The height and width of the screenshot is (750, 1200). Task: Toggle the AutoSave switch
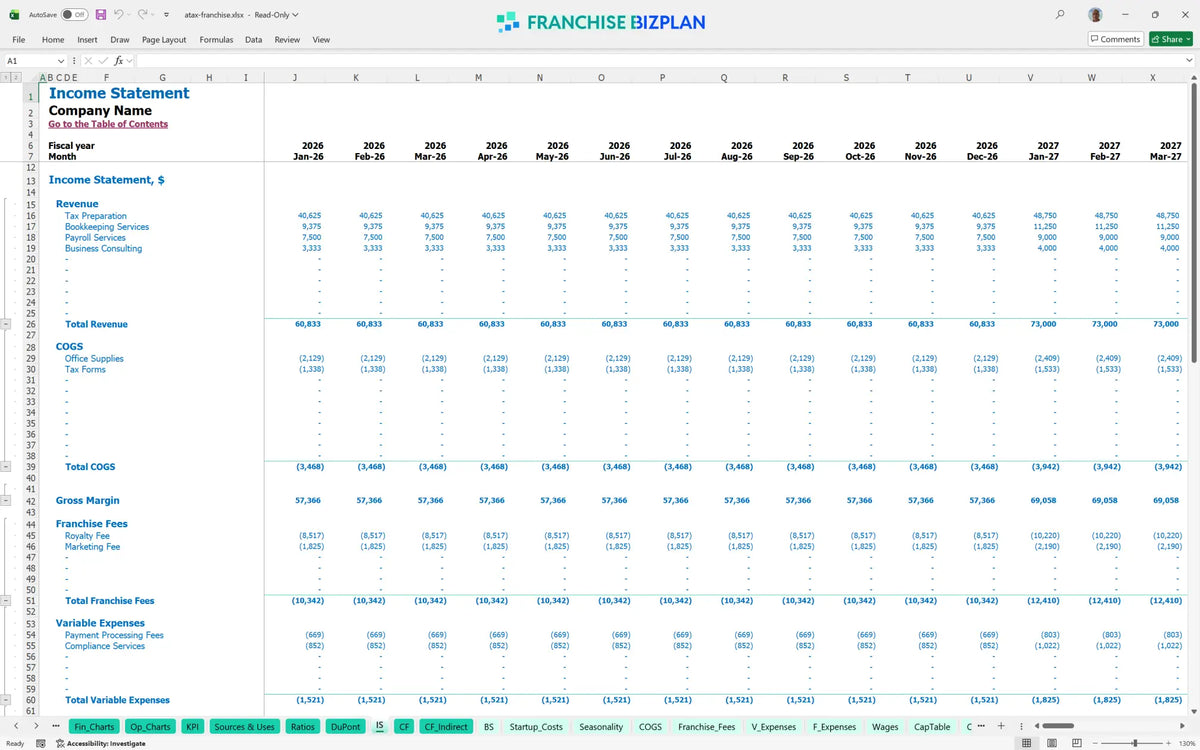[74, 15]
